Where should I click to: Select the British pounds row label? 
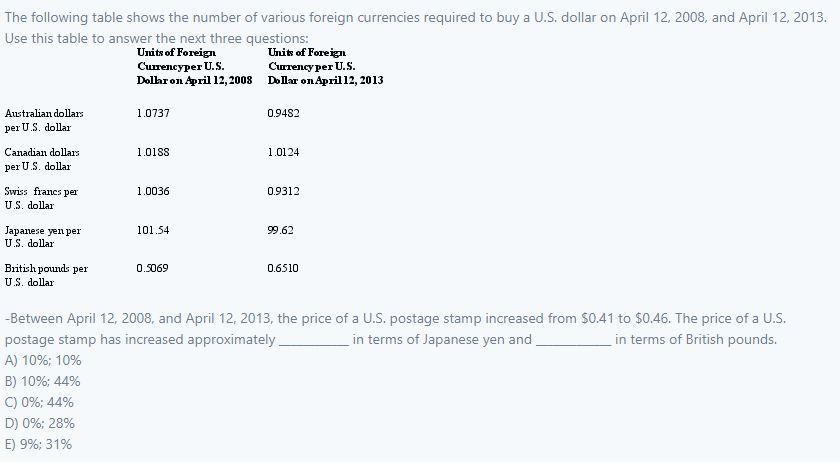tap(46, 275)
